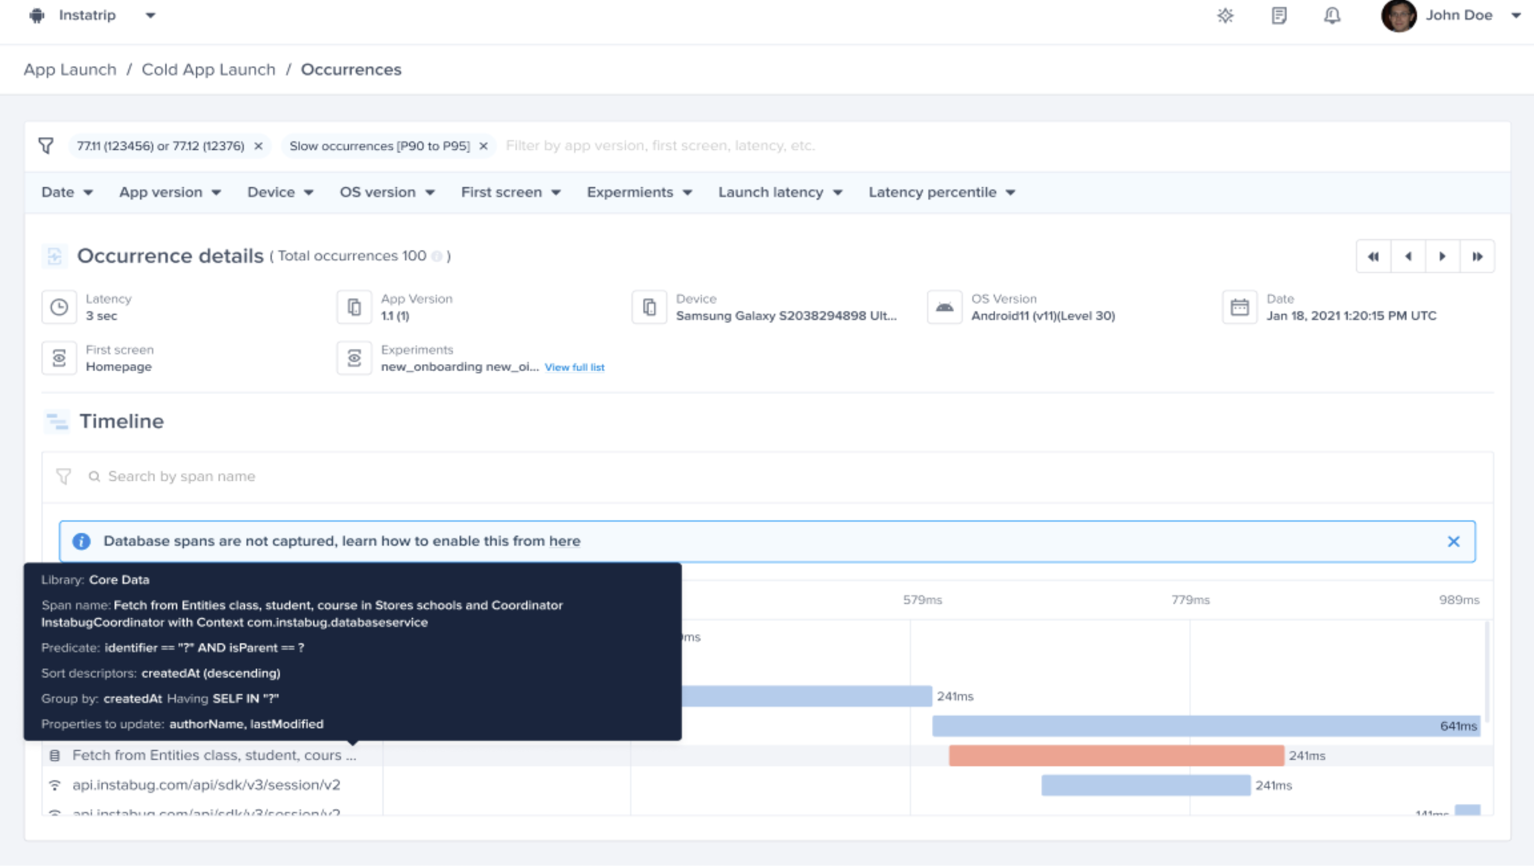Viewport: 1534px width, 866px height.
Task: Go to Cold App Launch breadcrumb
Action: tap(208, 70)
